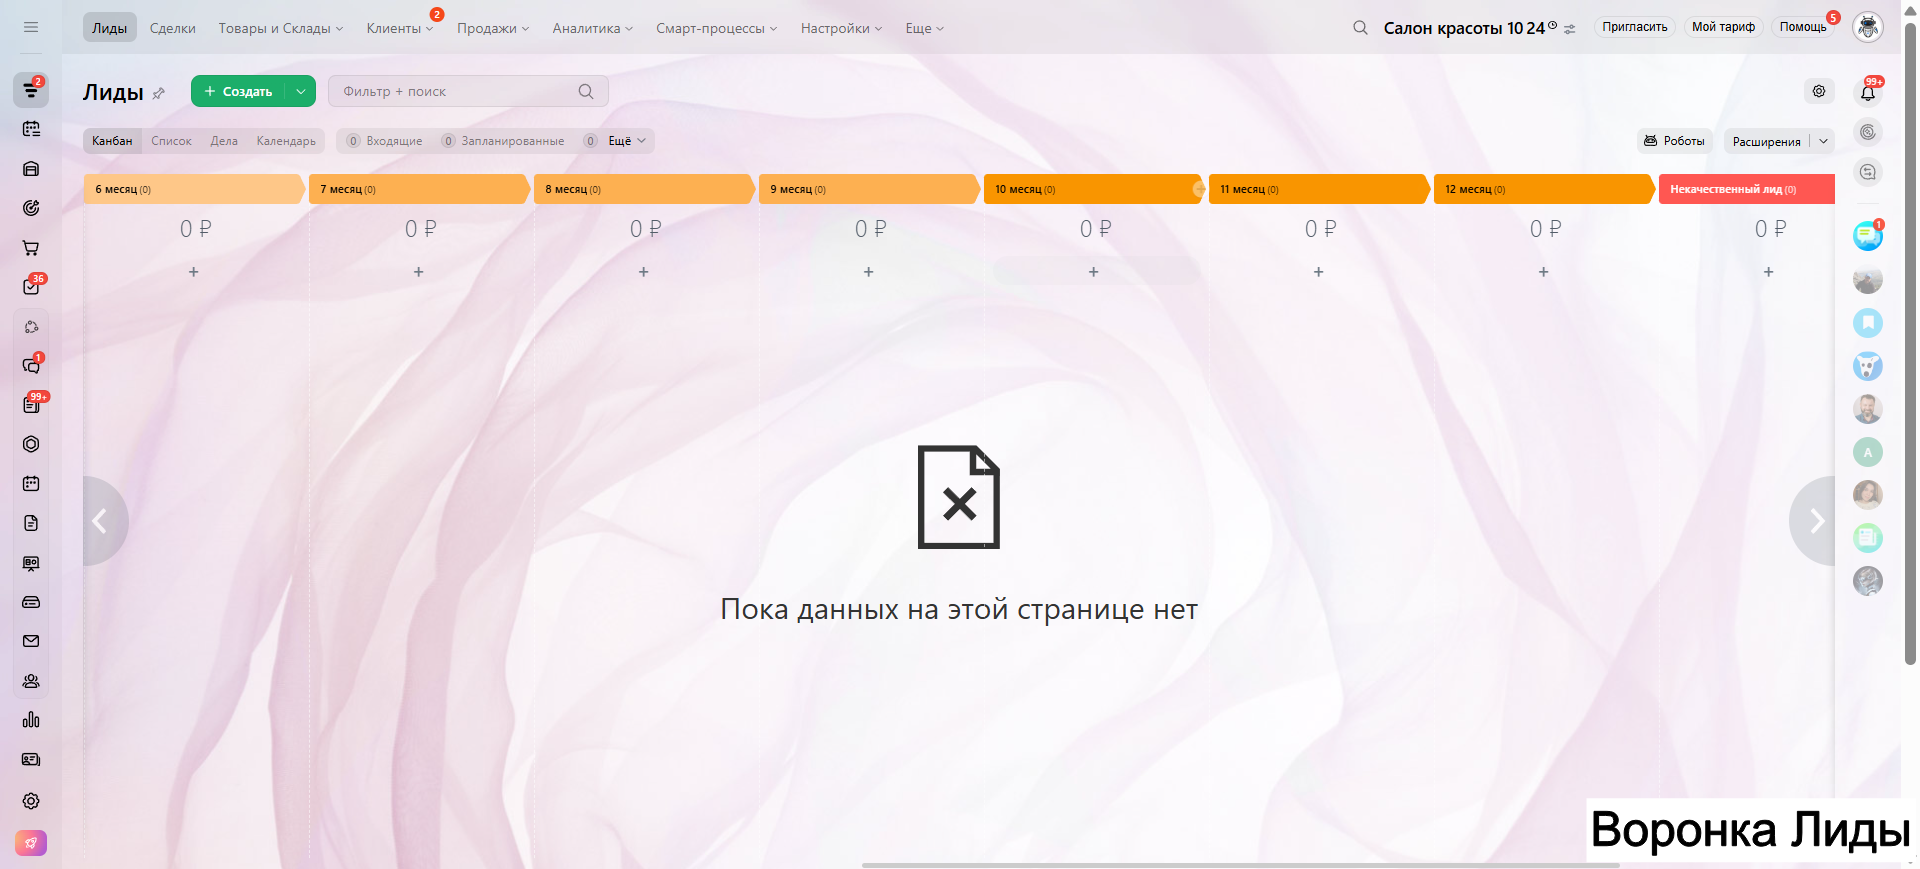Add a lead in Некачественный лид column
The width and height of the screenshot is (1920, 869).
click(x=1768, y=272)
